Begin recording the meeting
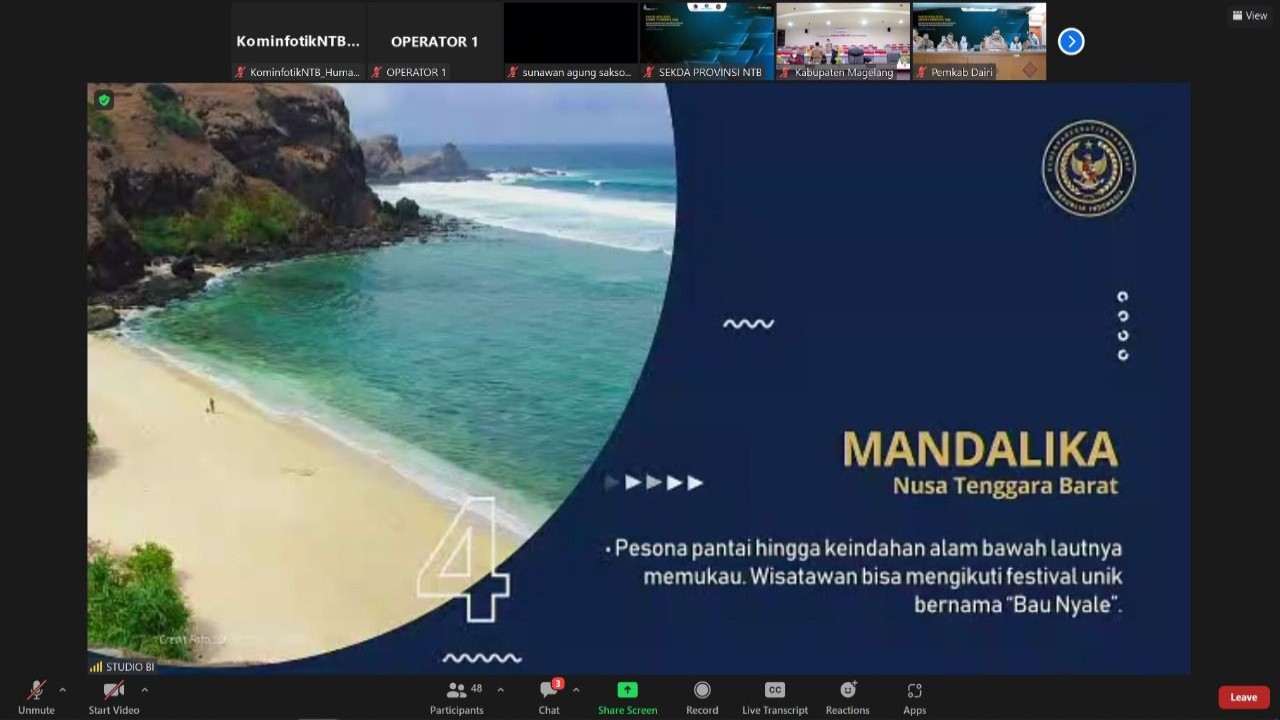The width and height of the screenshot is (1280, 720). (702, 697)
